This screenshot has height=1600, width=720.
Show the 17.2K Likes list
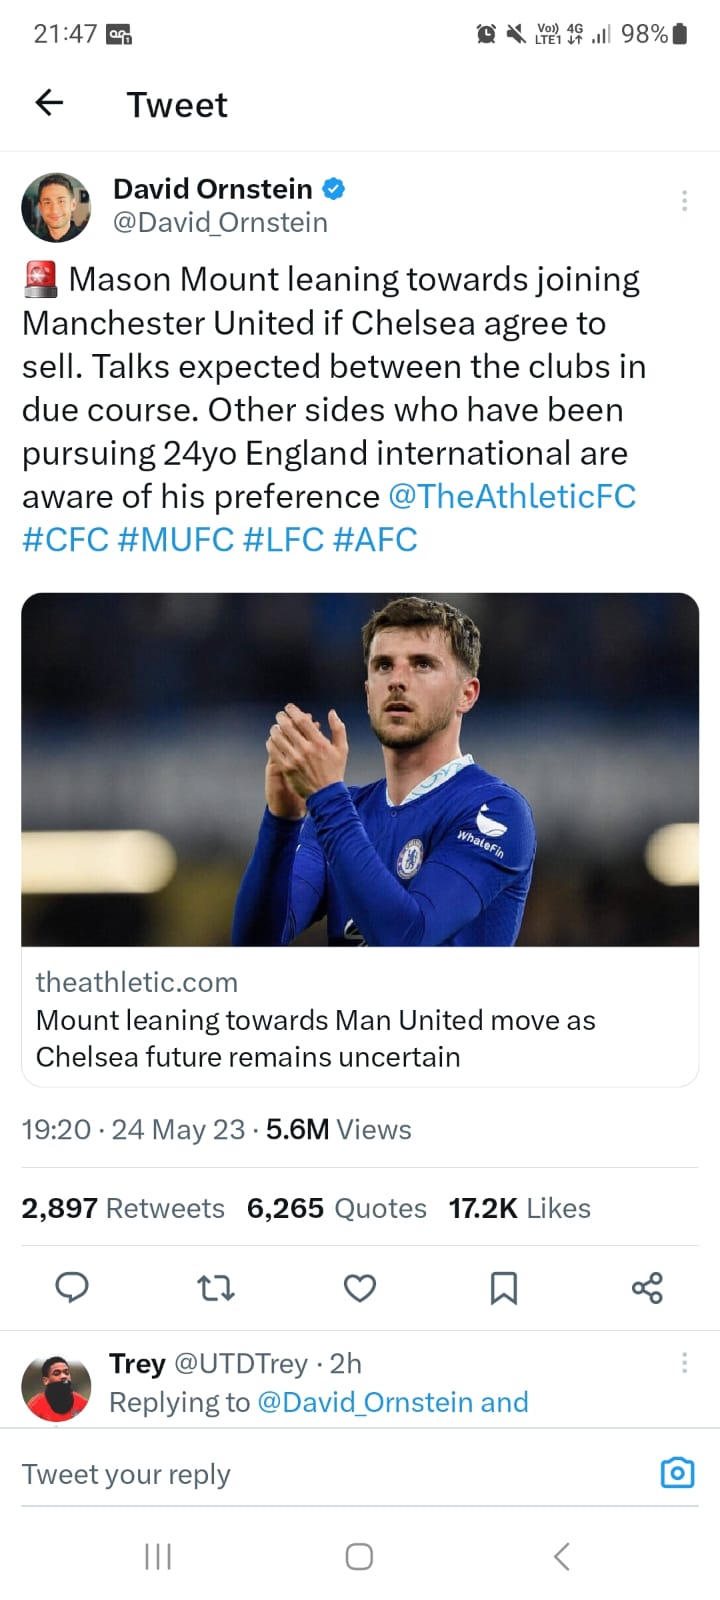520,1208
